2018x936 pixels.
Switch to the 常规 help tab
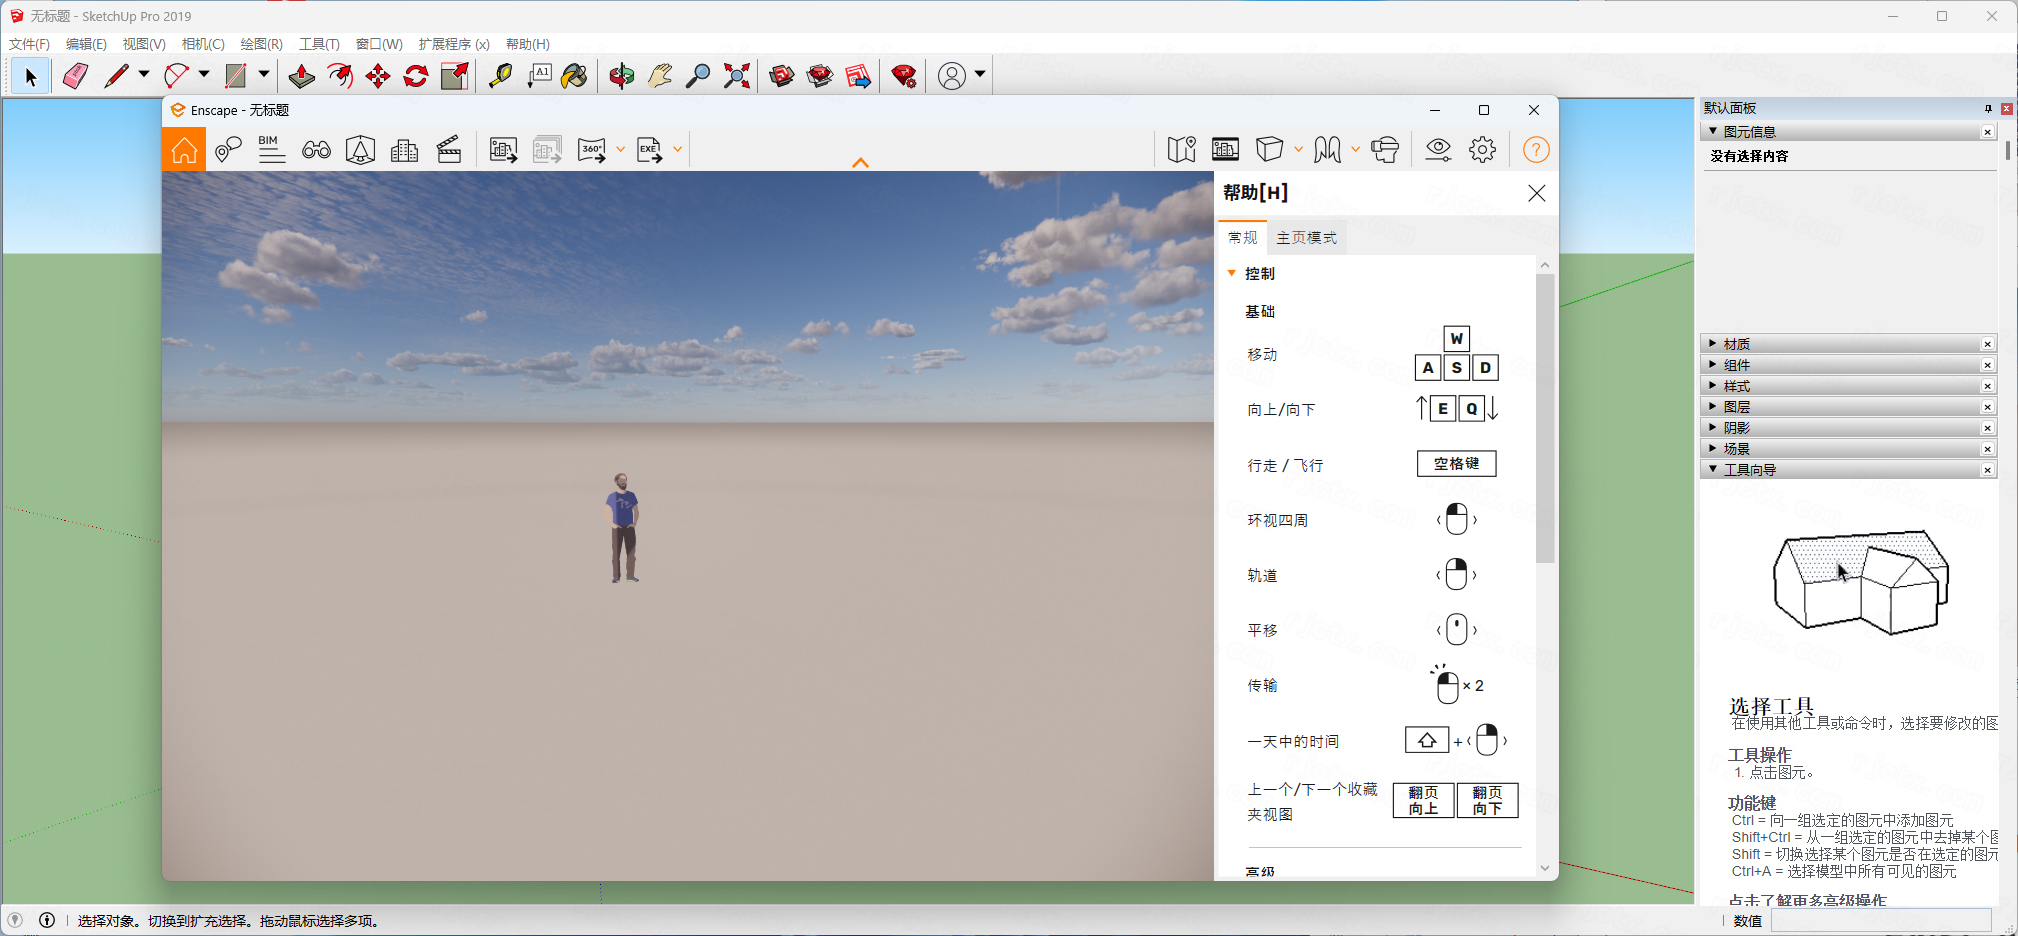coord(1242,237)
